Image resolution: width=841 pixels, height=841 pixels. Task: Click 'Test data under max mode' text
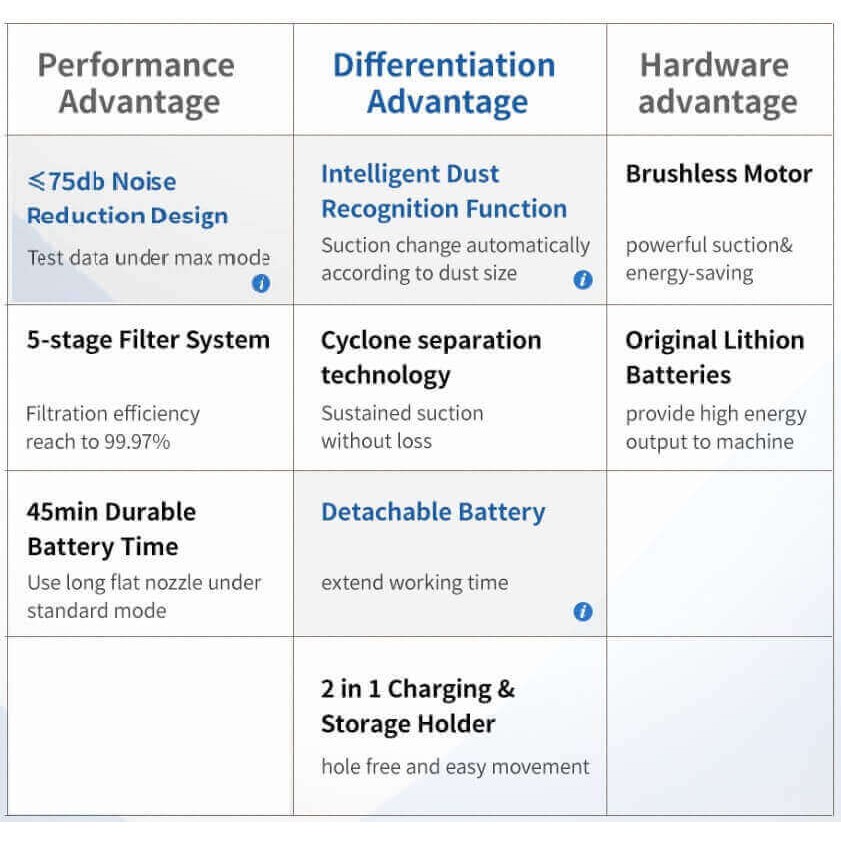tap(148, 257)
